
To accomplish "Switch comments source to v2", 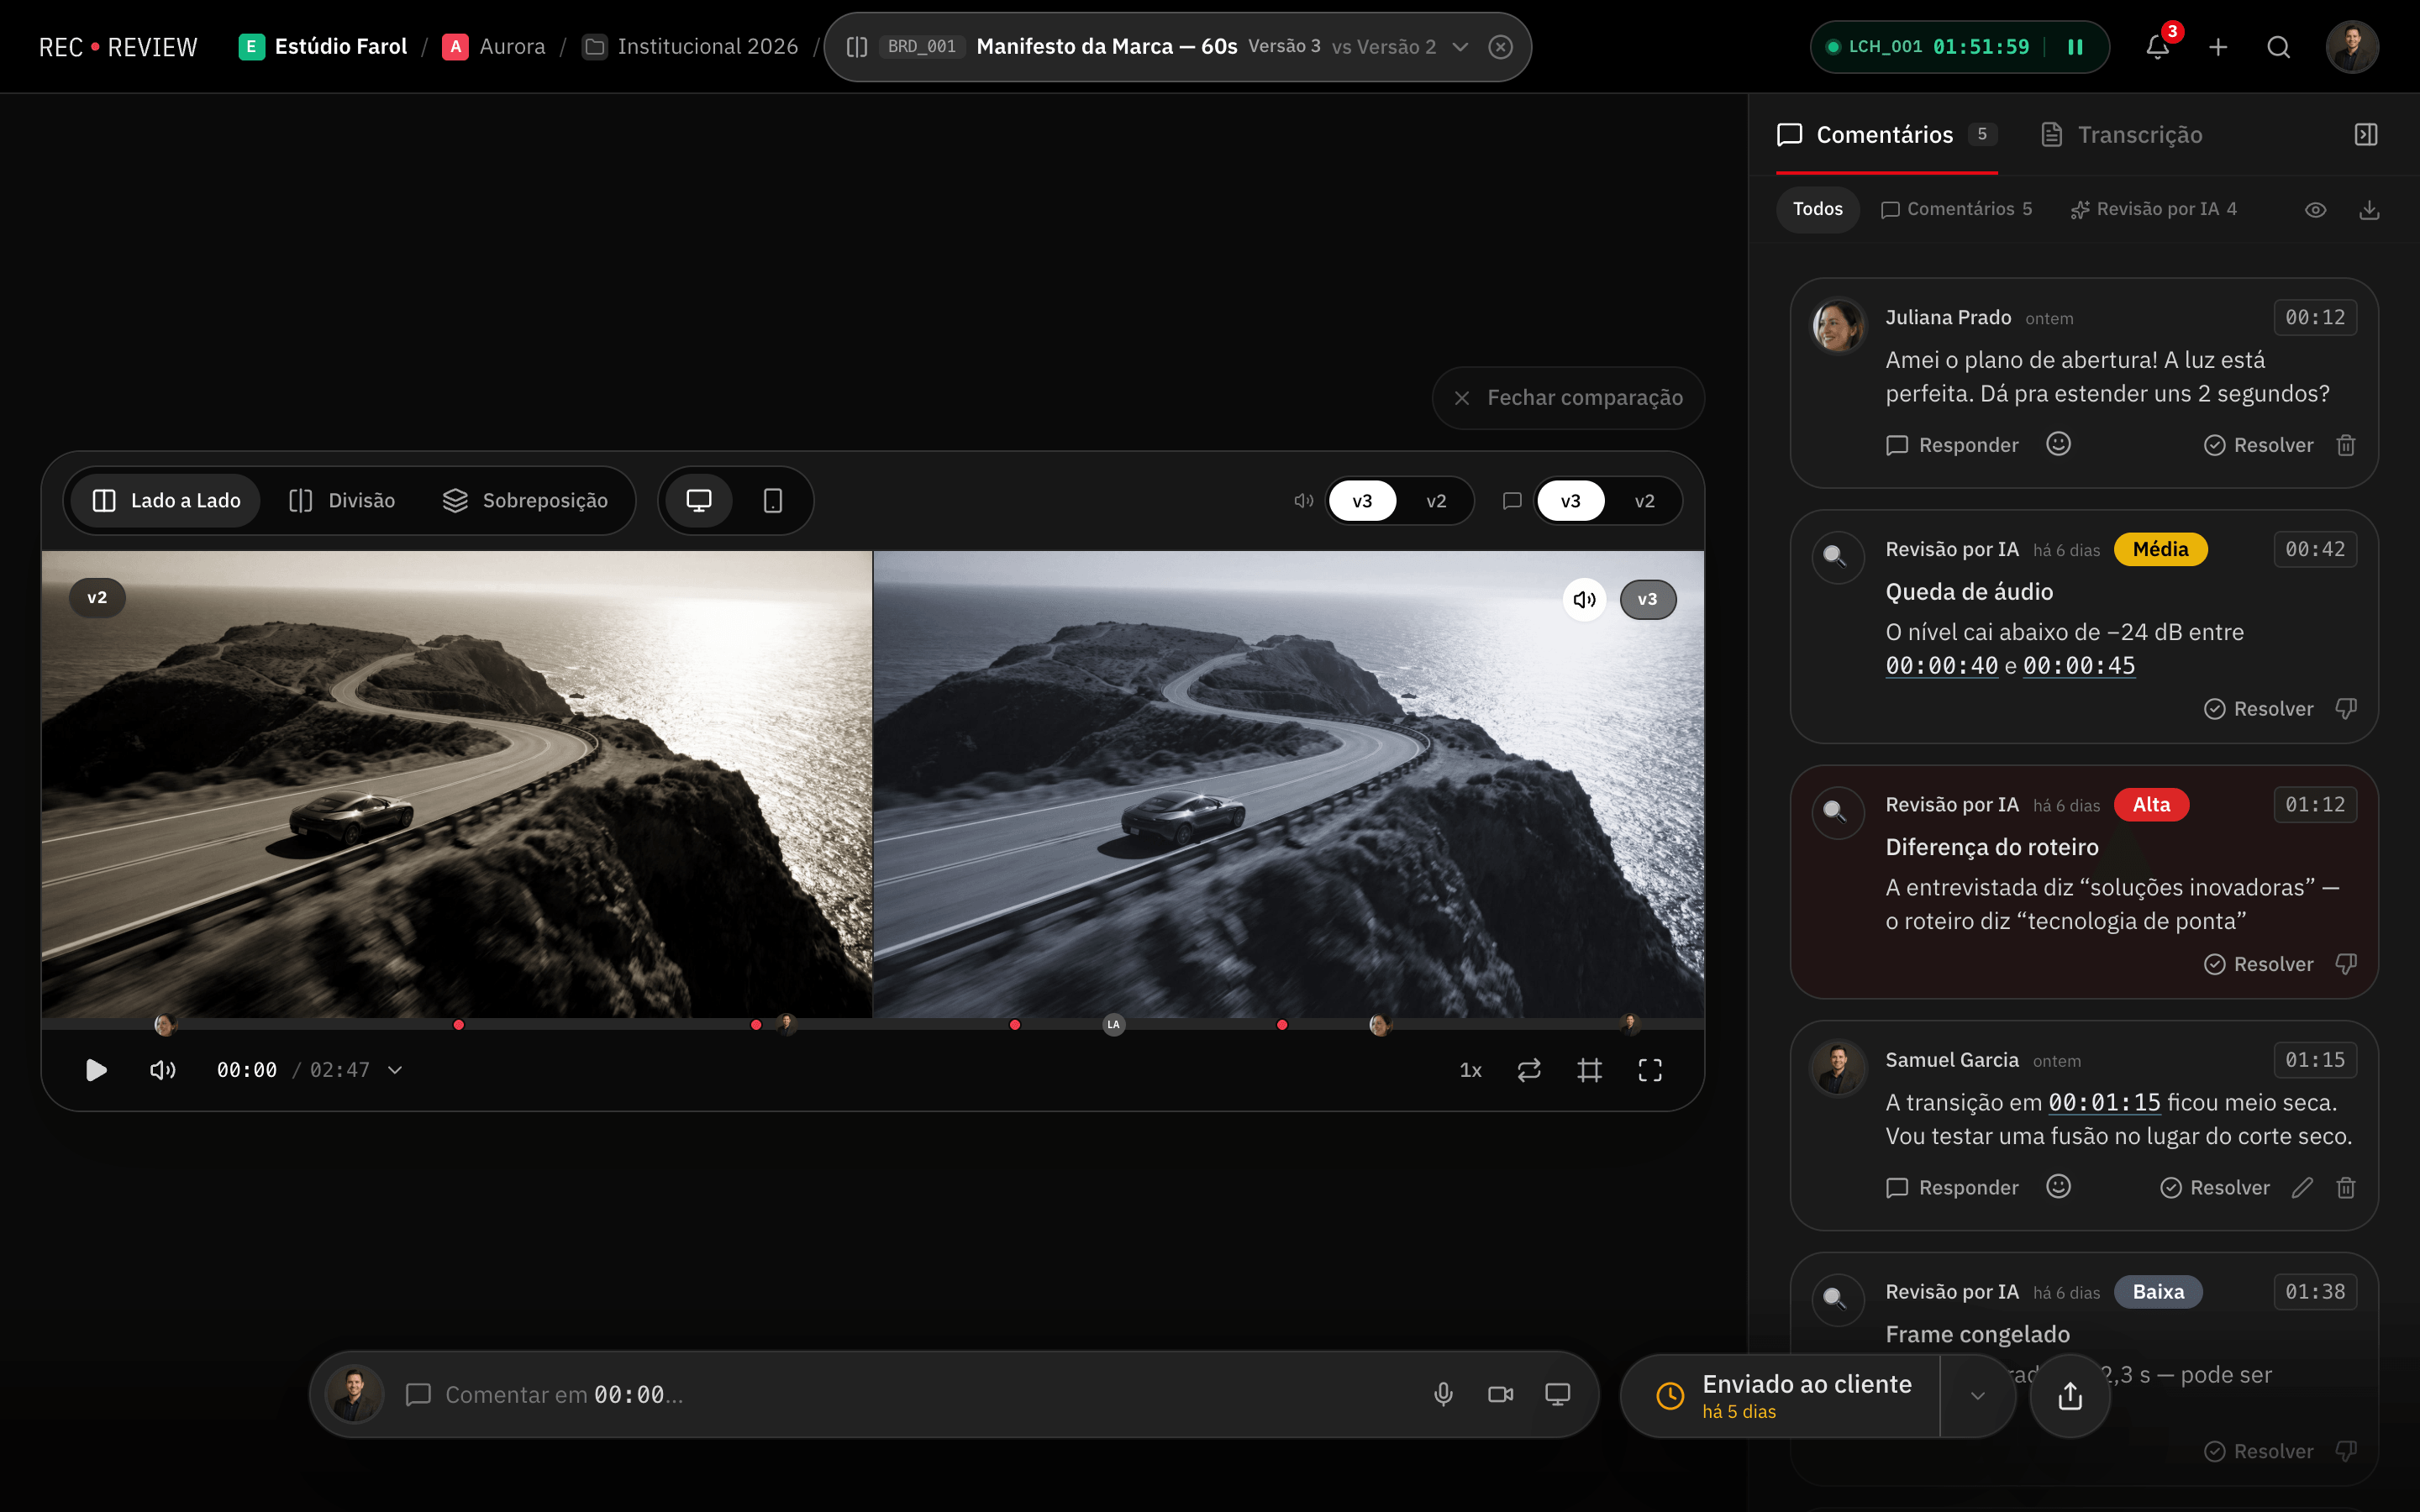I will (x=1644, y=501).
